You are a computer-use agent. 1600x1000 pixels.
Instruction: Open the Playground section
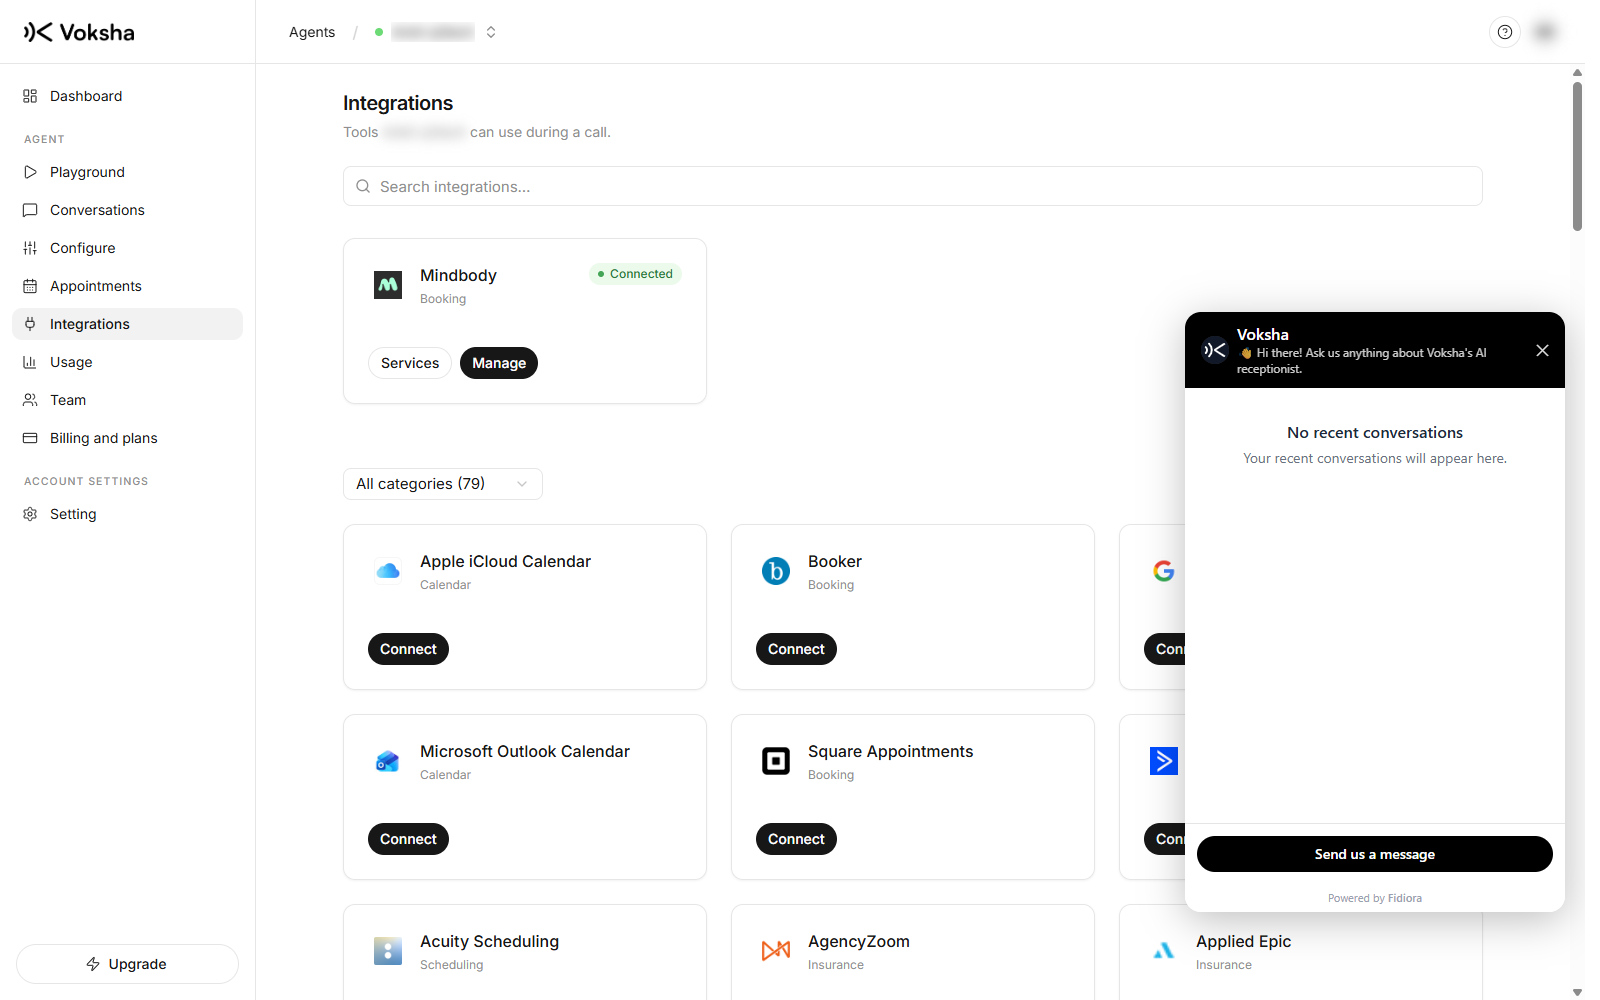tap(127, 172)
